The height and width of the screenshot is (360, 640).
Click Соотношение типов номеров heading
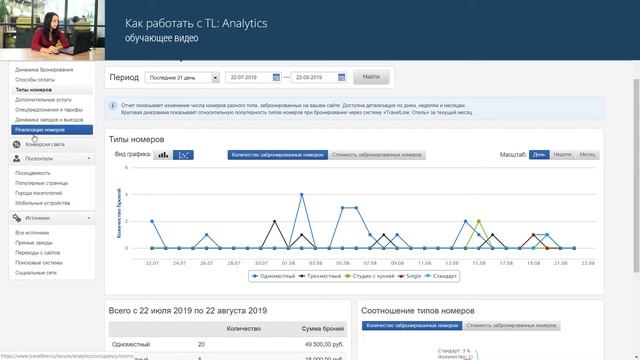click(418, 311)
